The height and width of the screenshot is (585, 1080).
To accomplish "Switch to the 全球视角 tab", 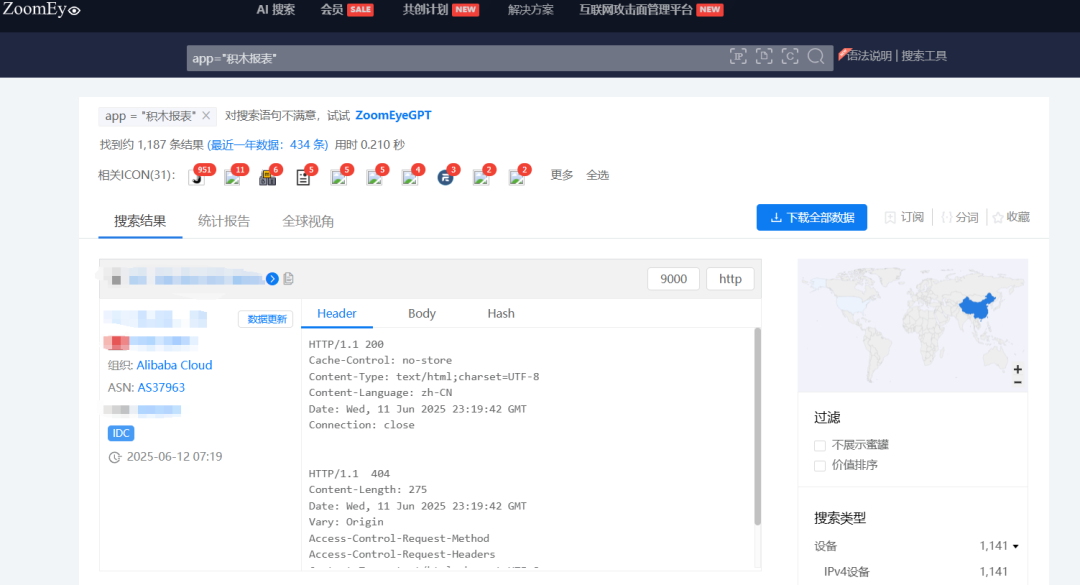I will (x=308, y=221).
